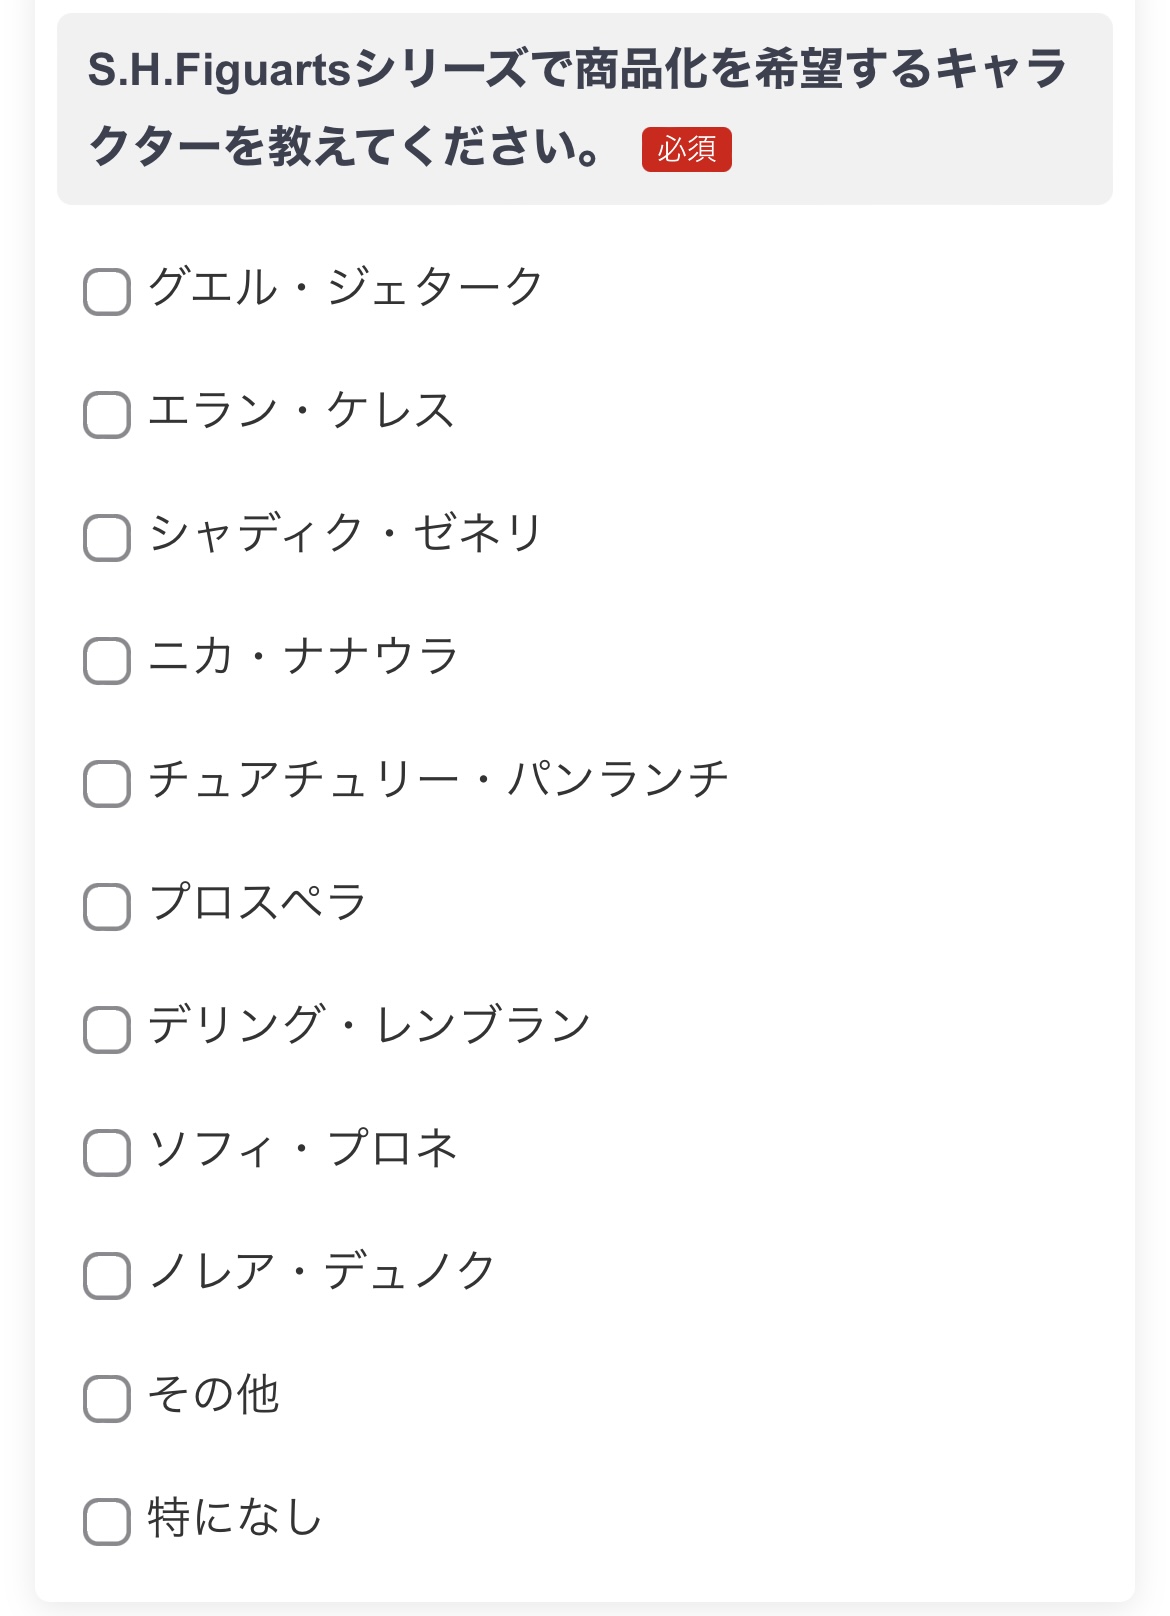The height and width of the screenshot is (1616, 1170).
Task: Check the グエル・ジェターク checkbox
Action: pyautogui.click(x=107, y=292)
